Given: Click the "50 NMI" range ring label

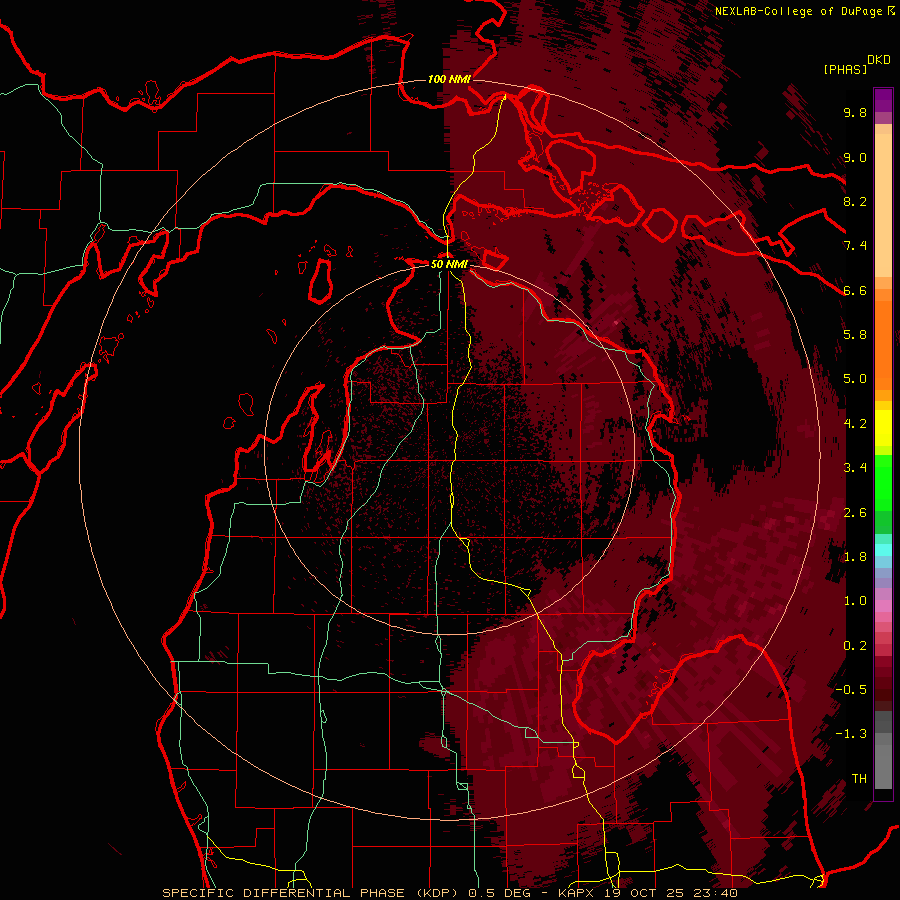Looking at the screenshot, I should click(449, 264).
